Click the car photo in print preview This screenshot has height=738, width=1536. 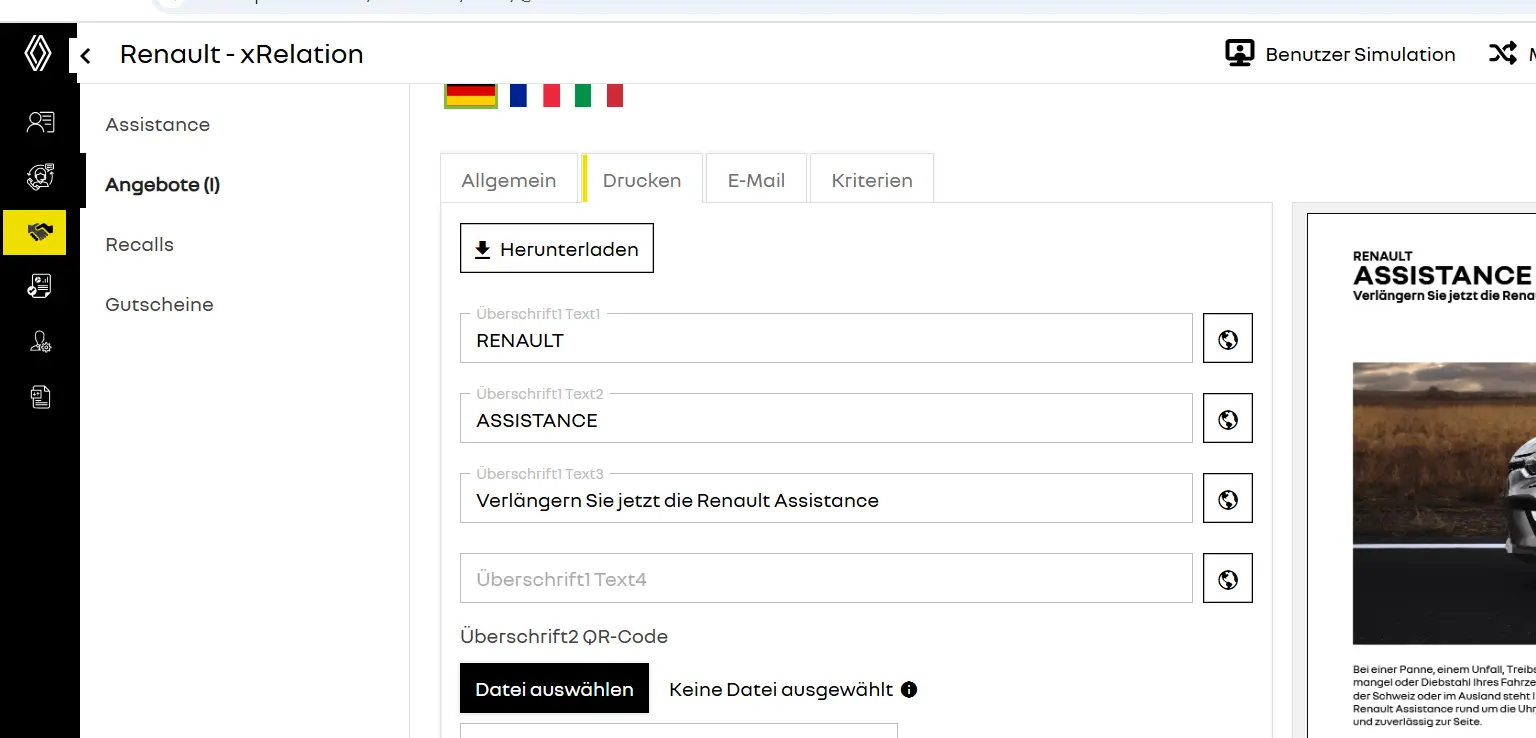coord(1444,503)
